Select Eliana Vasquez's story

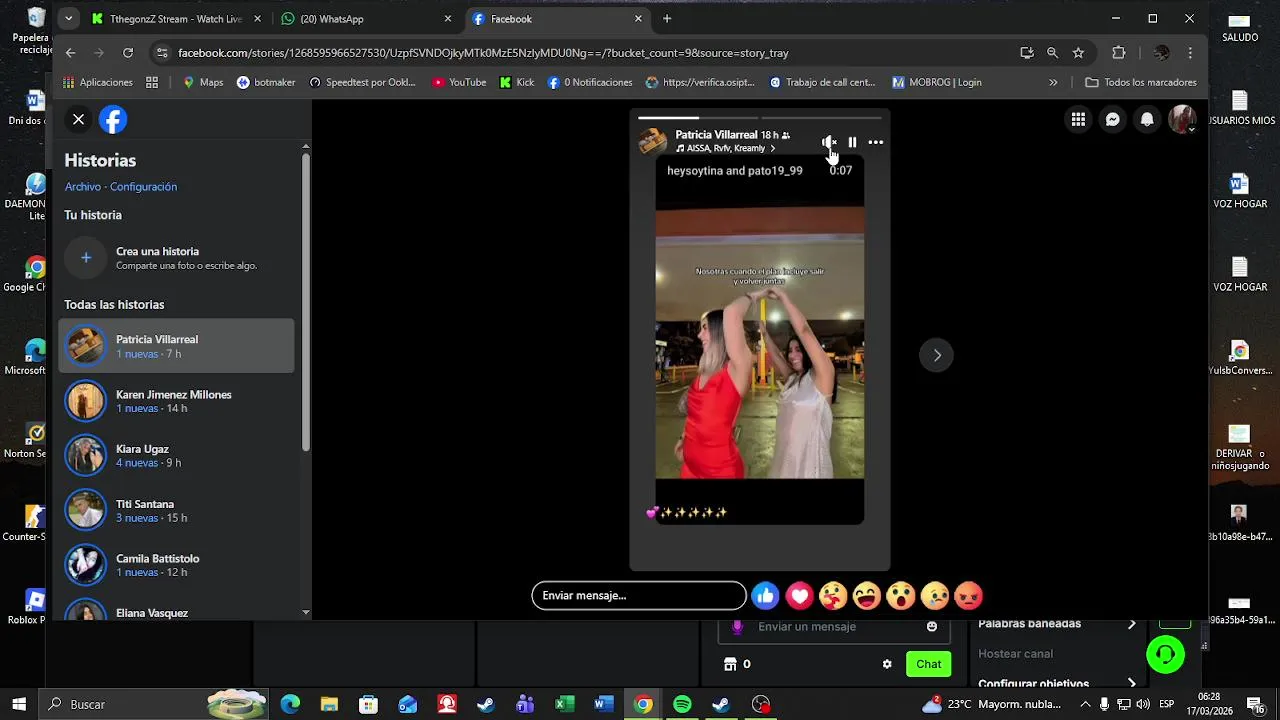click(177, 608)
